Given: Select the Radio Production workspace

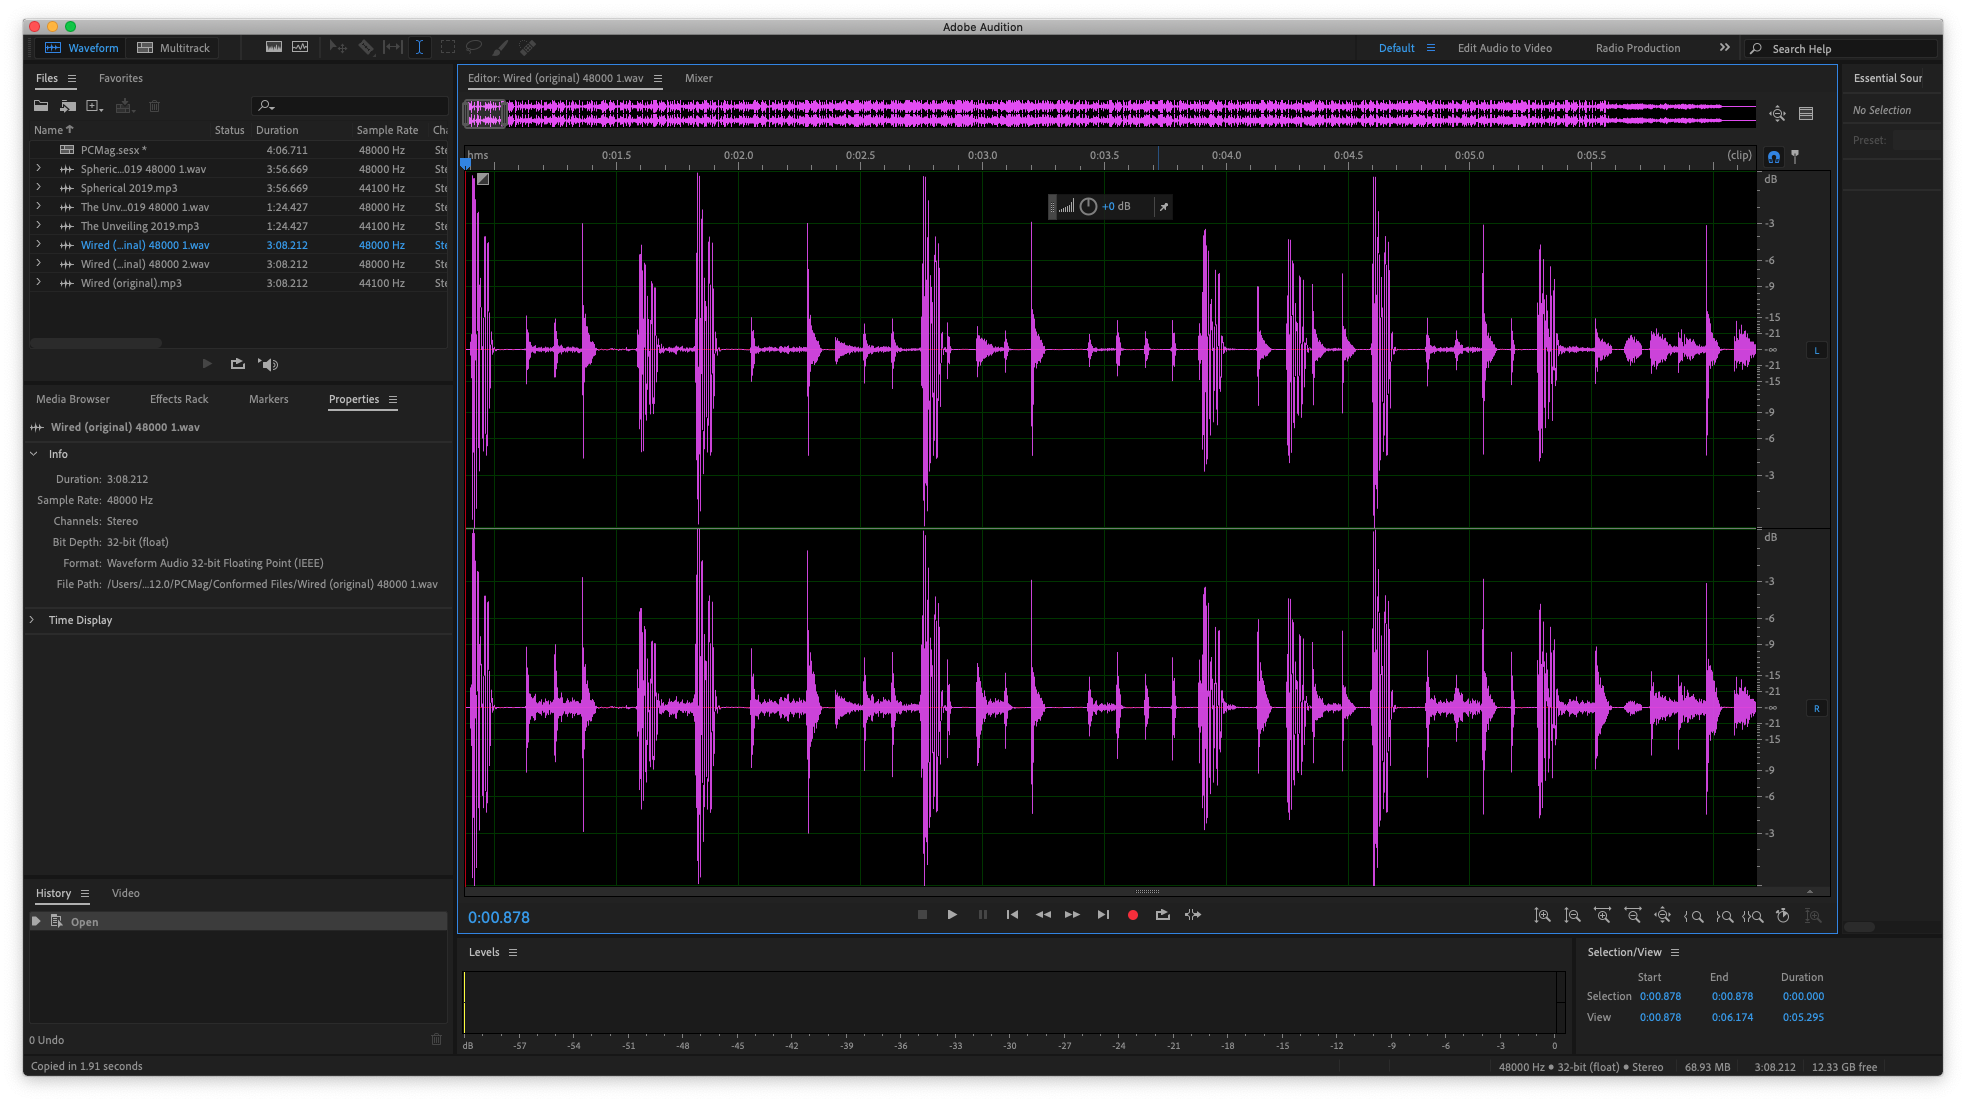Looking at the screenshot, I should coord(1638,48).
